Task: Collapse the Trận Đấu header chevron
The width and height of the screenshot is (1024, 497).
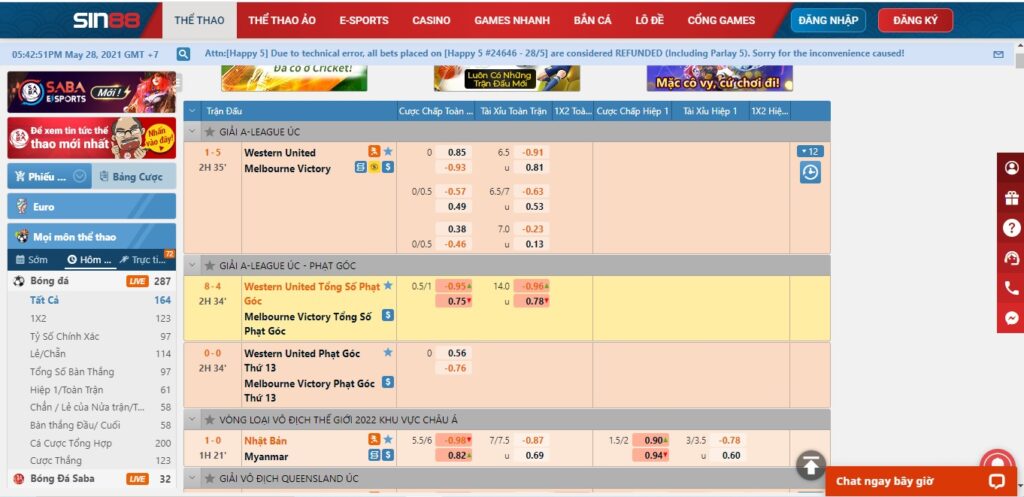Action: (193, 111)
